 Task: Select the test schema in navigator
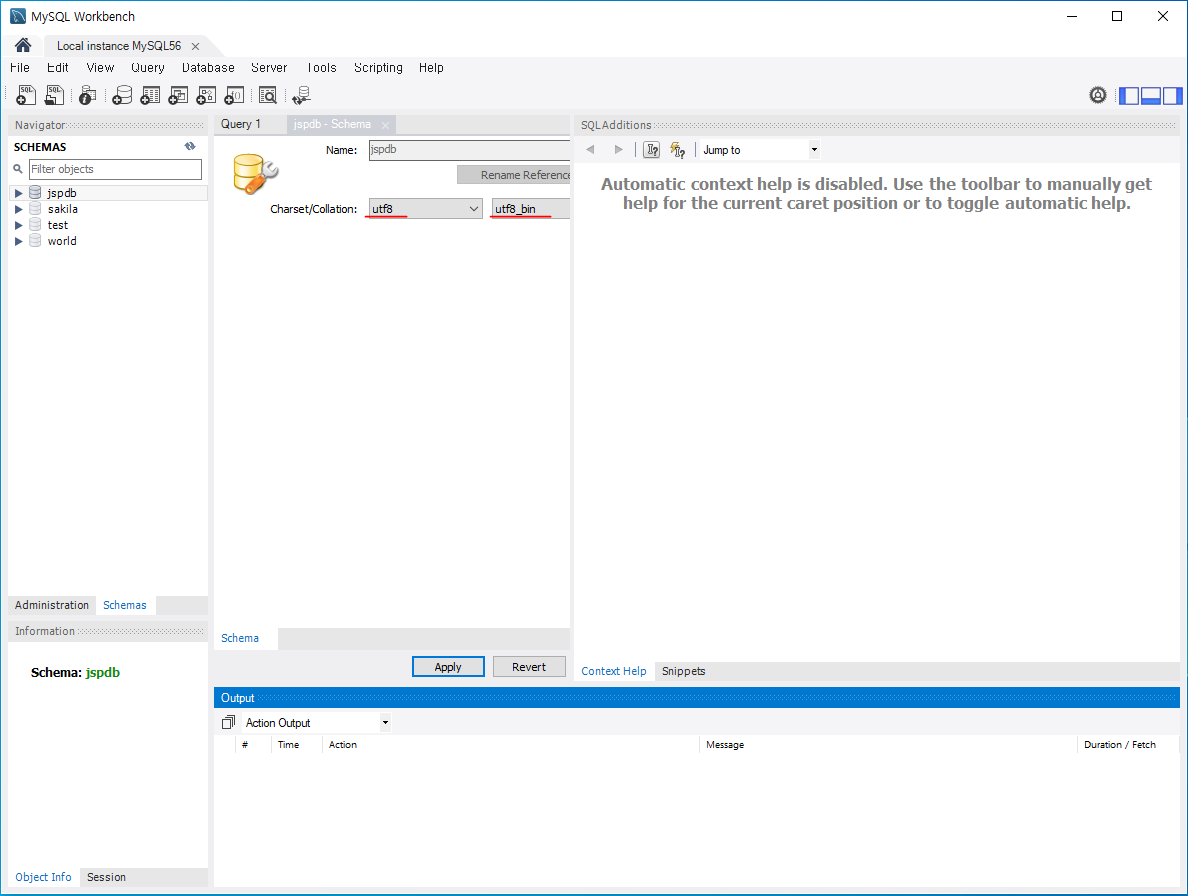coord(58,225)
